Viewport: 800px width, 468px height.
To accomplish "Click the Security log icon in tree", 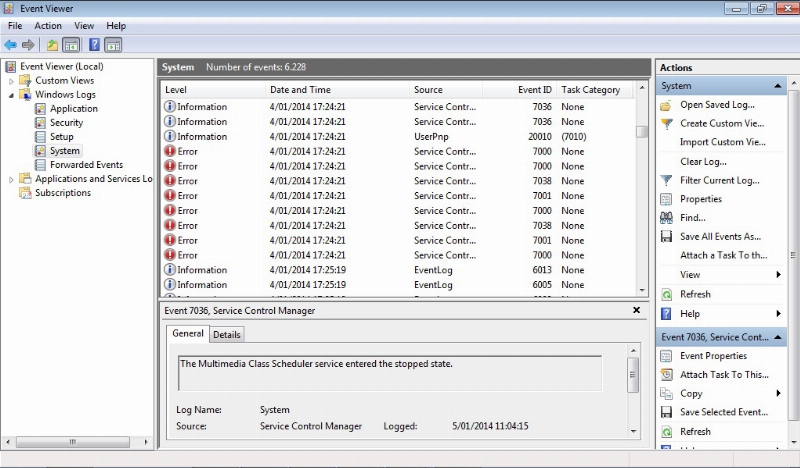I will 40,122.
